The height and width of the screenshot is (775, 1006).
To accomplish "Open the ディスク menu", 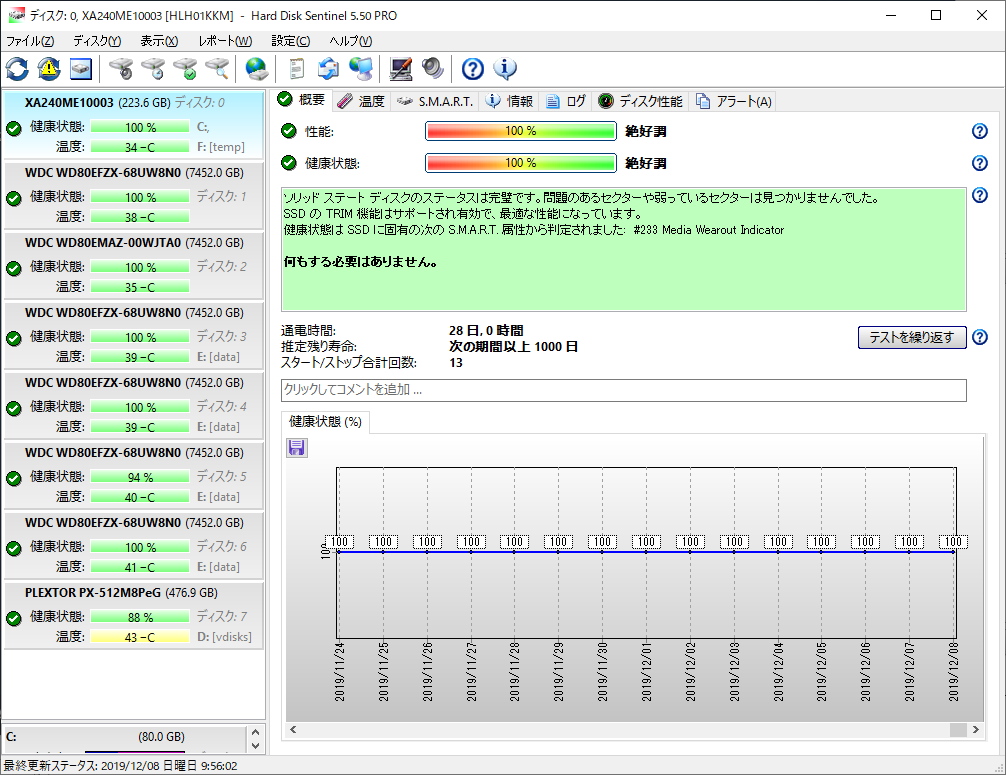I will click(x=97, y=41).
